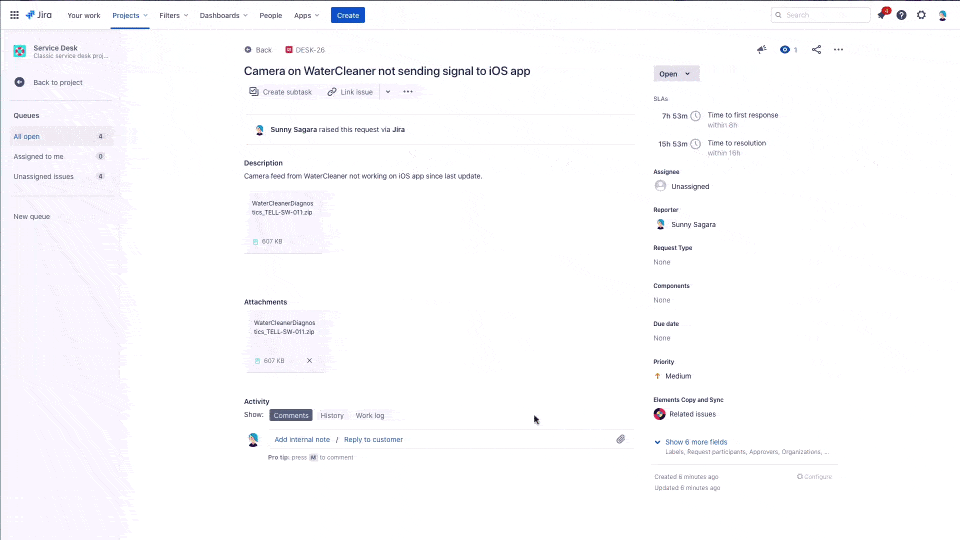This screenshot has height=540, width=960.
Task: Open the Dashboards dropdown menu
Action: coord(223,15)
